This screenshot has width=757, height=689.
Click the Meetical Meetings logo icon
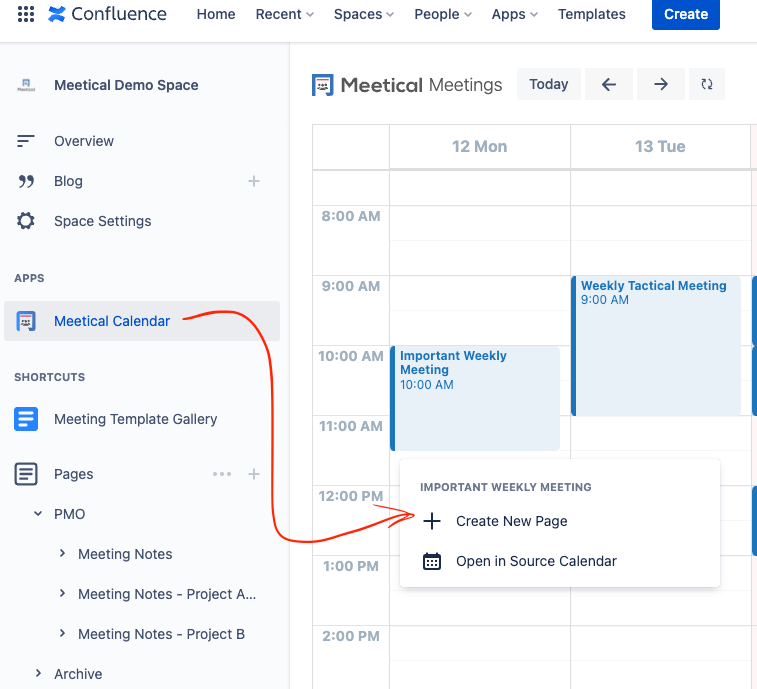(322, 85)
